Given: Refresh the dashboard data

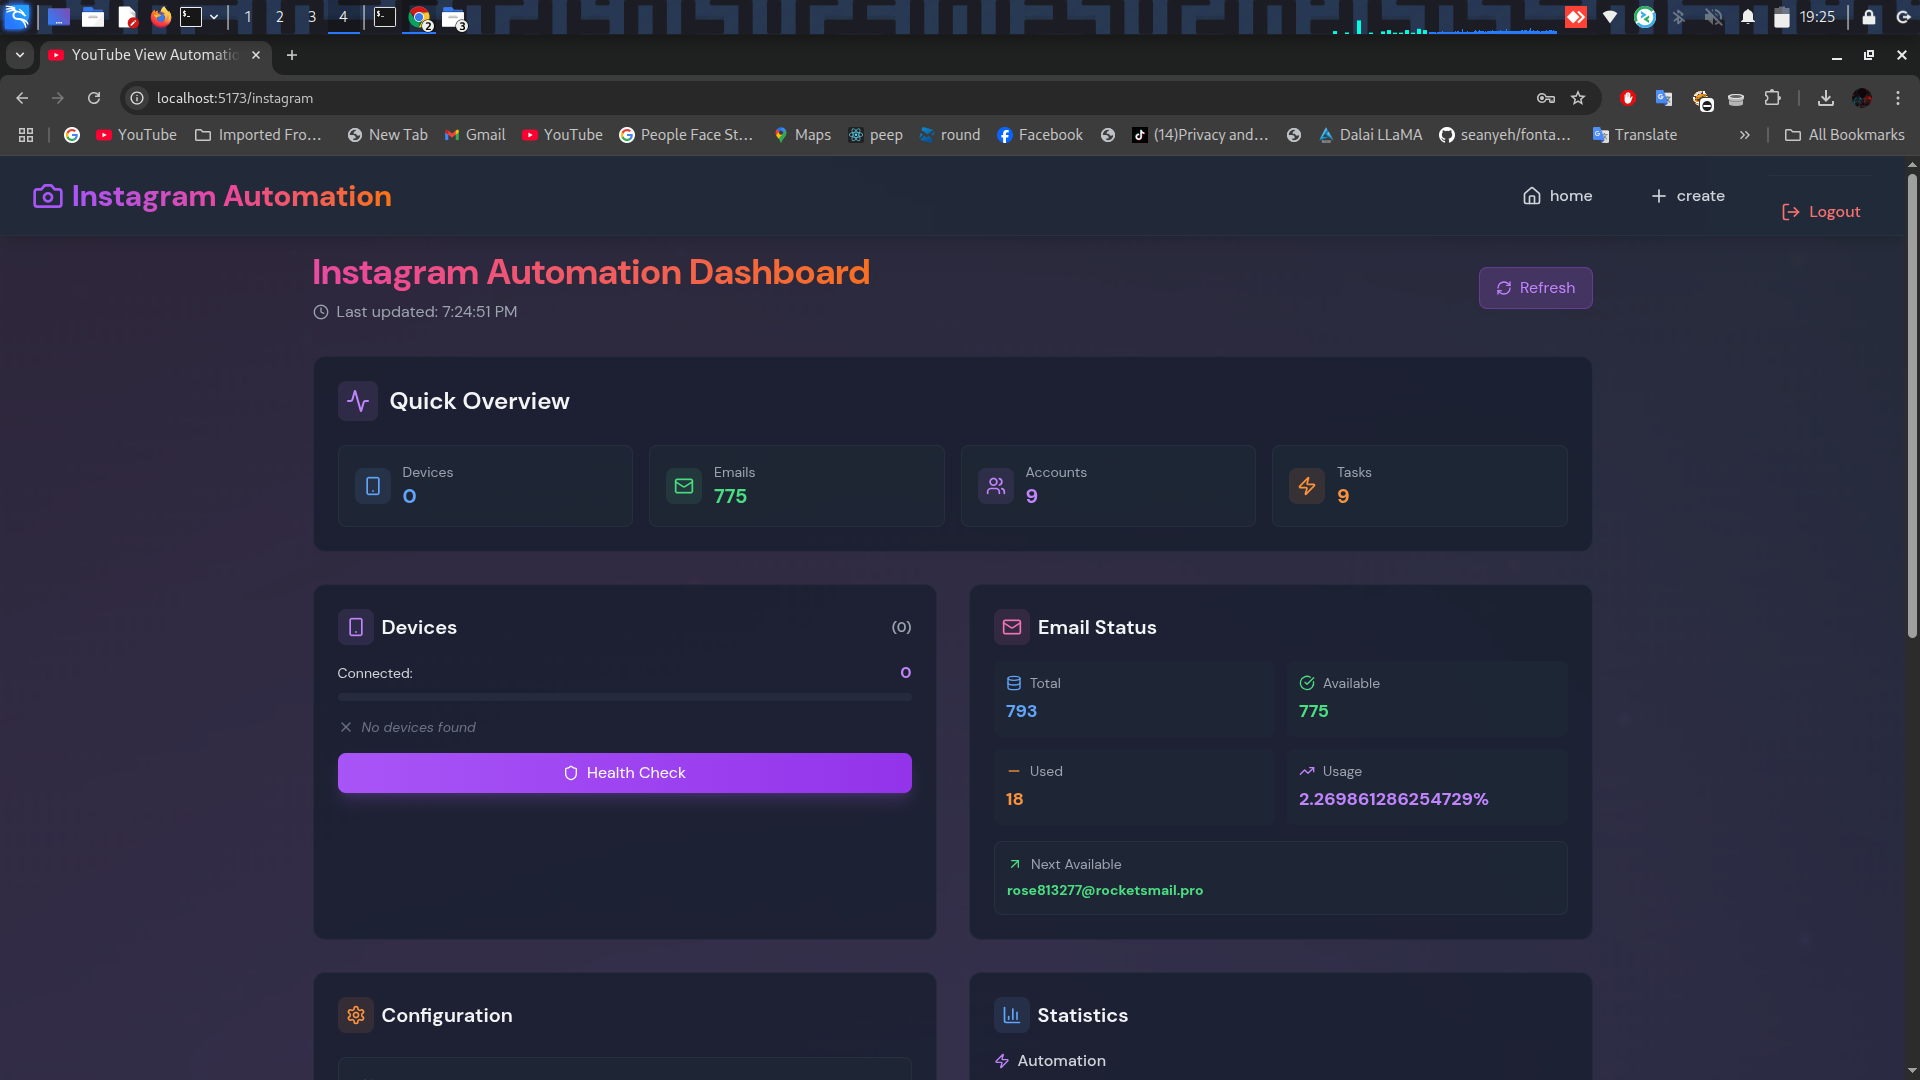Looking at the screenshot, I should coord(1536,288).
